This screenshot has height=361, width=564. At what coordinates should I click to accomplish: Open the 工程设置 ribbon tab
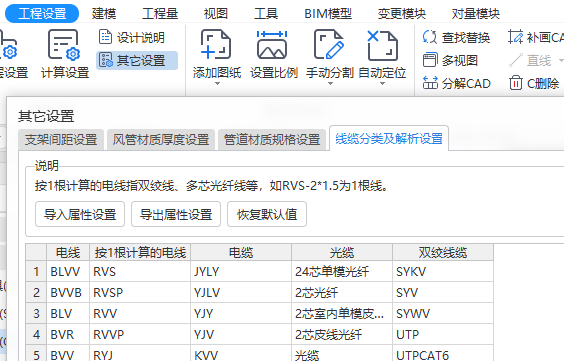42,14
